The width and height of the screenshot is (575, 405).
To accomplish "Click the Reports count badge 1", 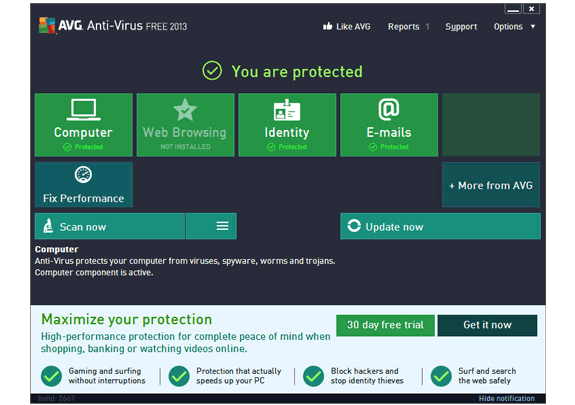I will 427,26.
